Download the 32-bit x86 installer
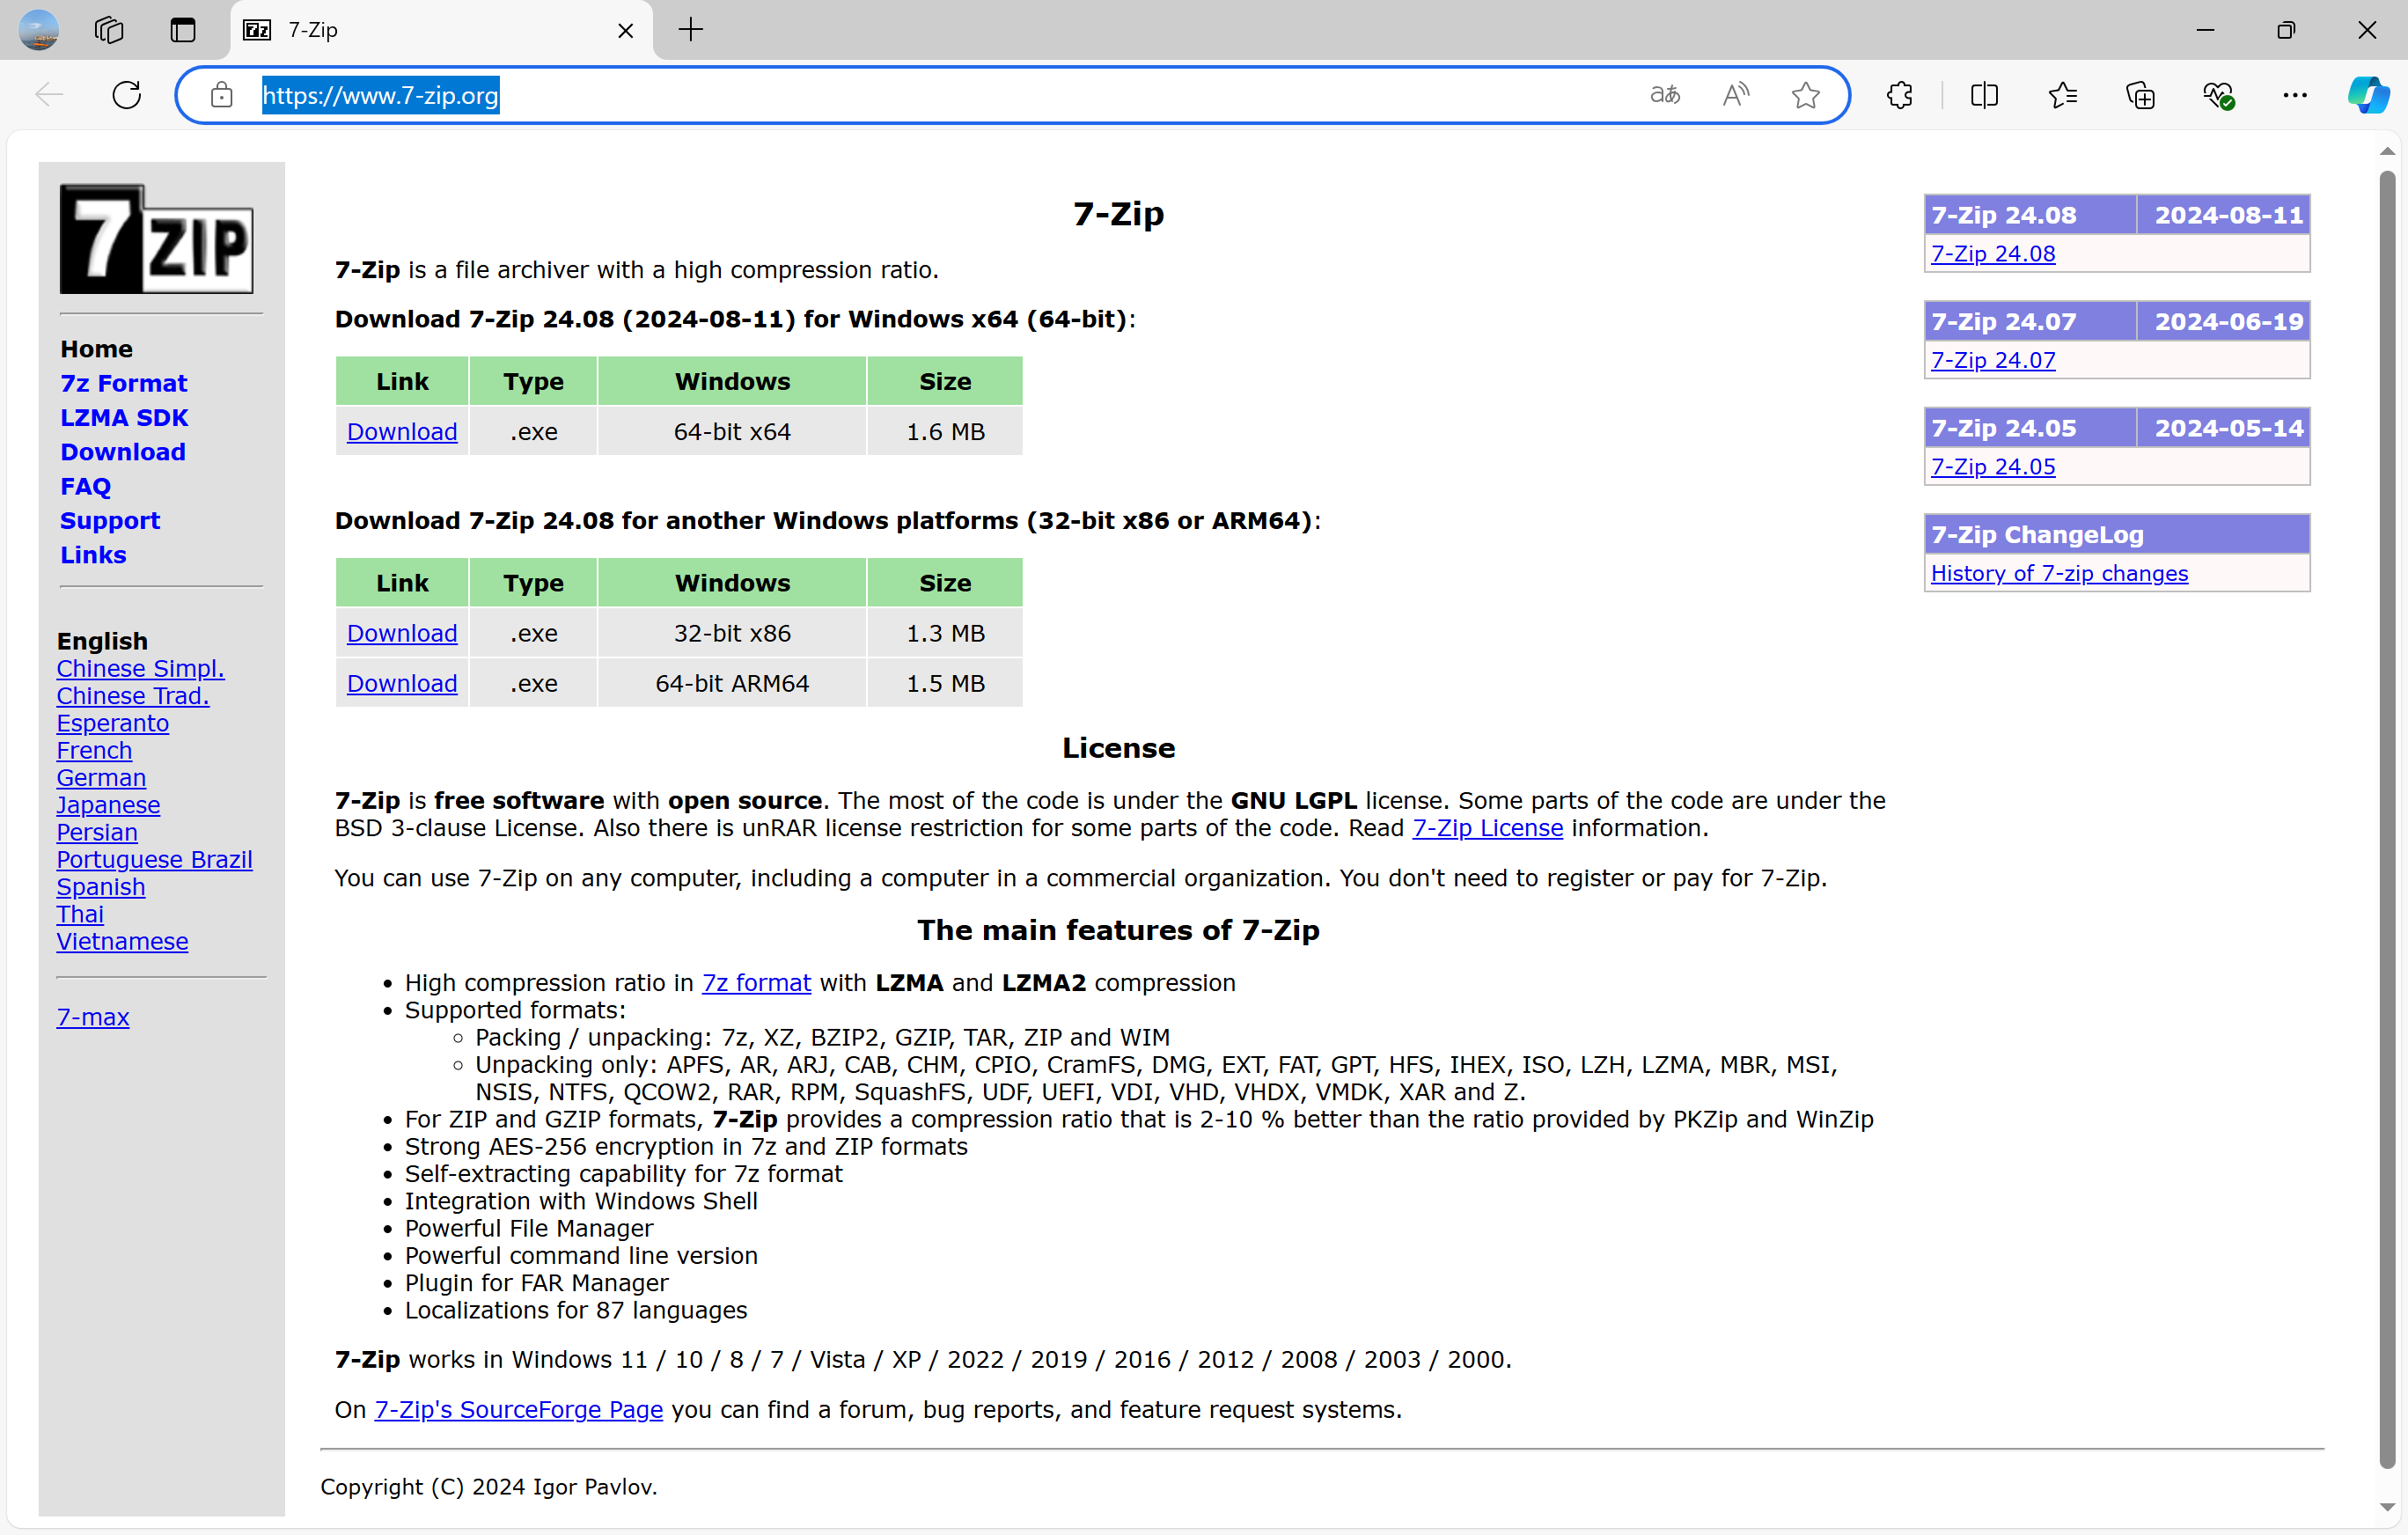Image resolution: width=2408 pixels, height=1535 pixels. 402,633
